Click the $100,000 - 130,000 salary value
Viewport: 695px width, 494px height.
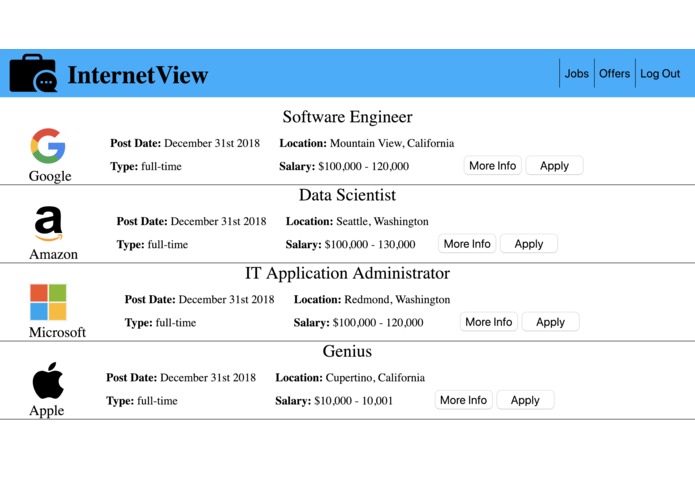(370, 245)
